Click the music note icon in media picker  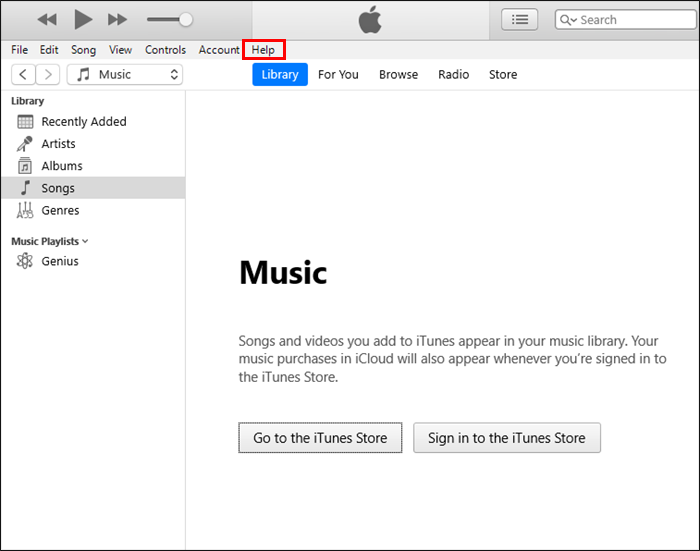83,74
